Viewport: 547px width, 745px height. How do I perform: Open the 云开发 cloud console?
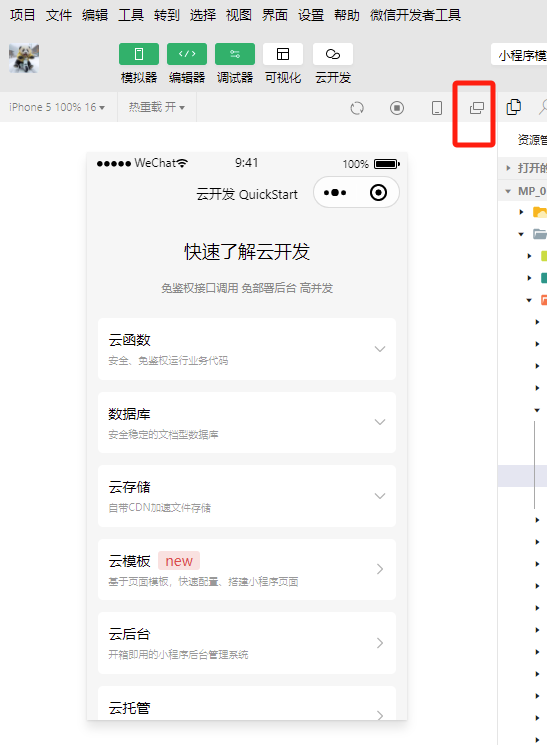click(333, 54)
